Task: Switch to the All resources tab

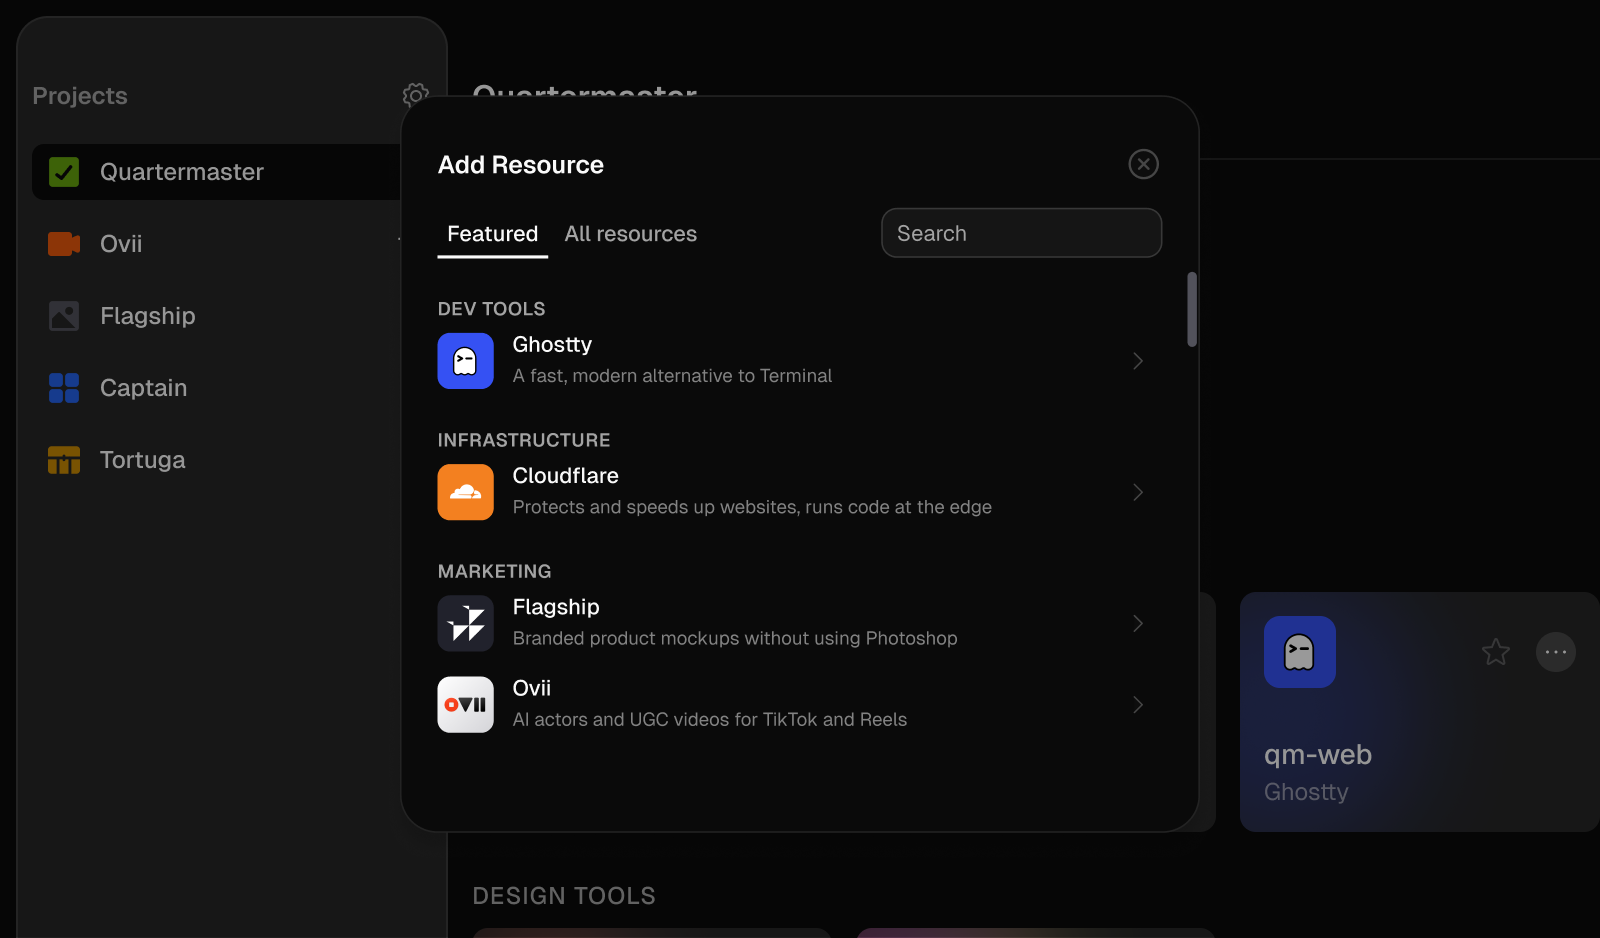Action: coord(631,234)
